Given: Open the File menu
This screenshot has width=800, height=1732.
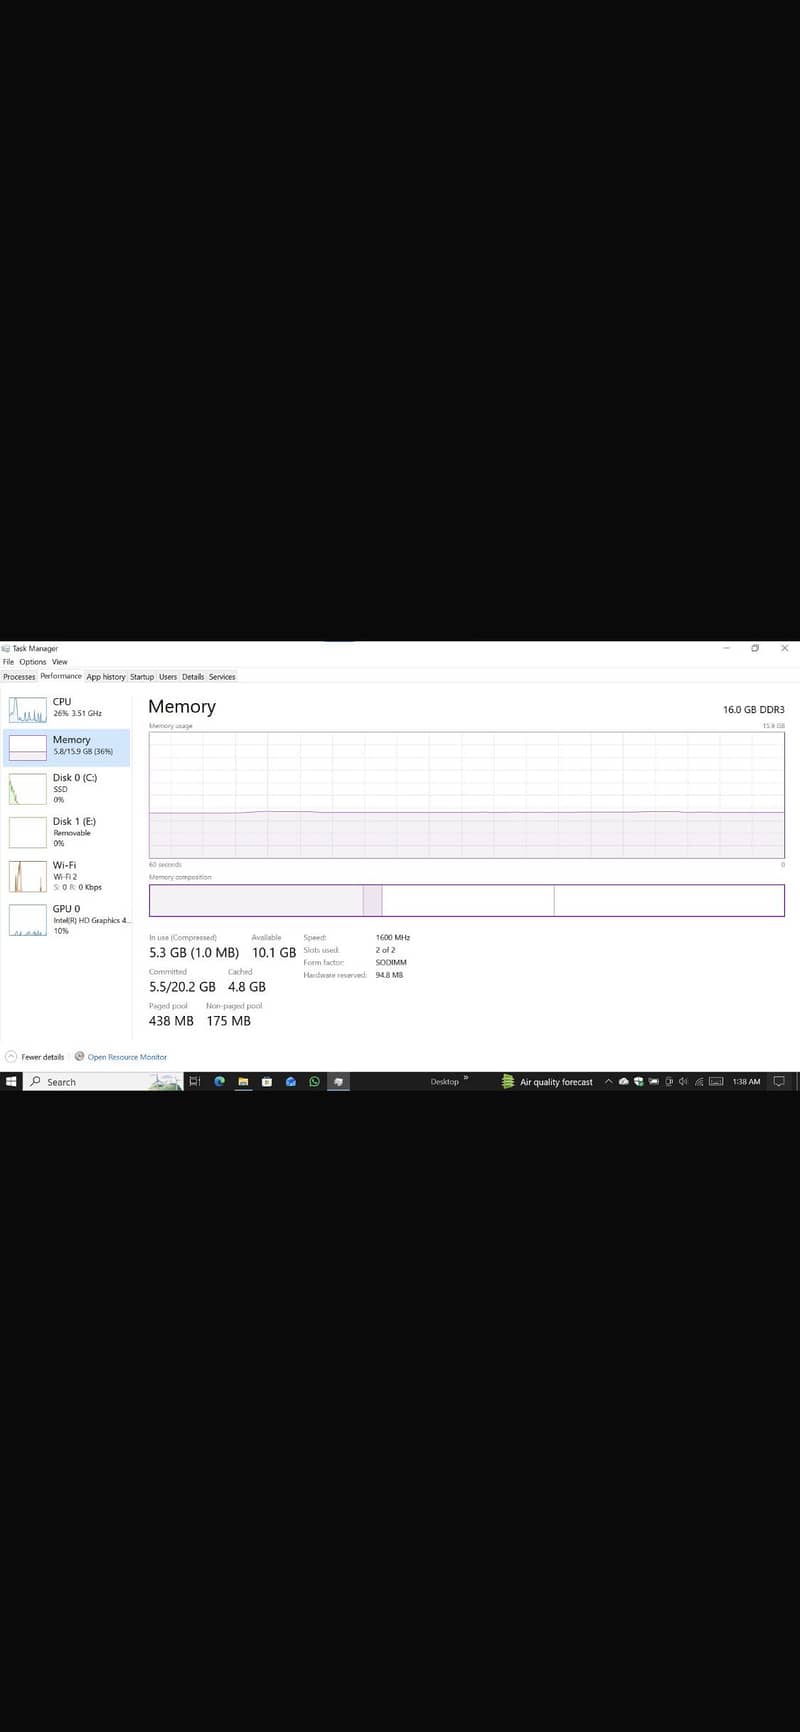Looking at the screenshot, I should [8, 662].
